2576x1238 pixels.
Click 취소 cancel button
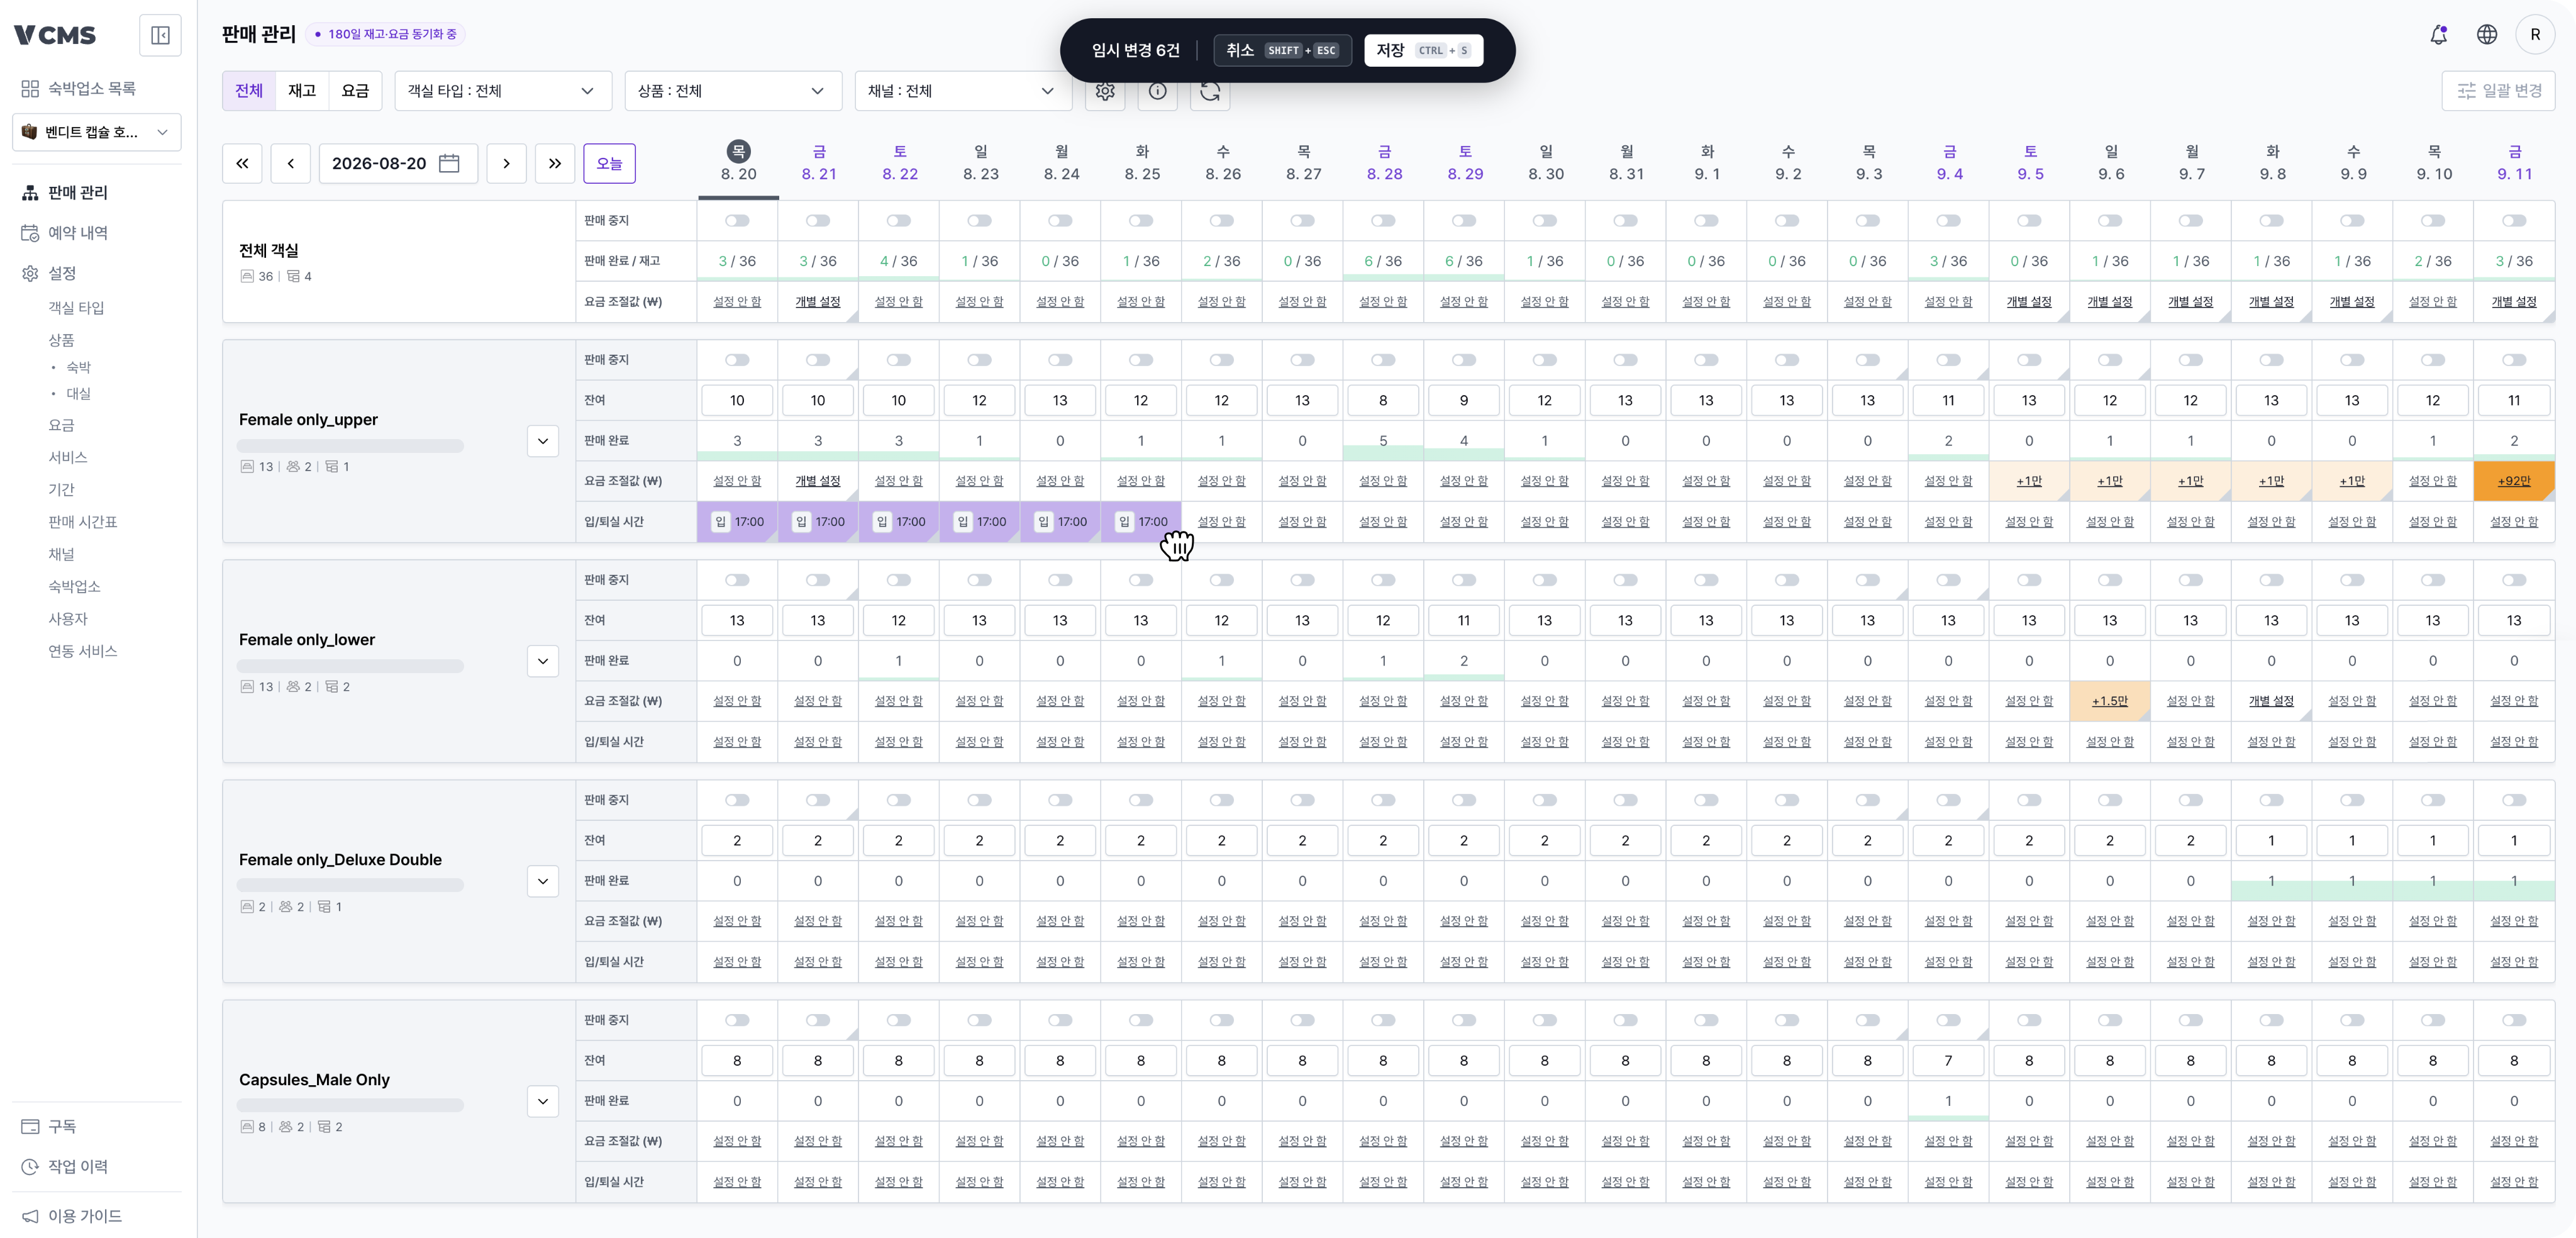1282,50
